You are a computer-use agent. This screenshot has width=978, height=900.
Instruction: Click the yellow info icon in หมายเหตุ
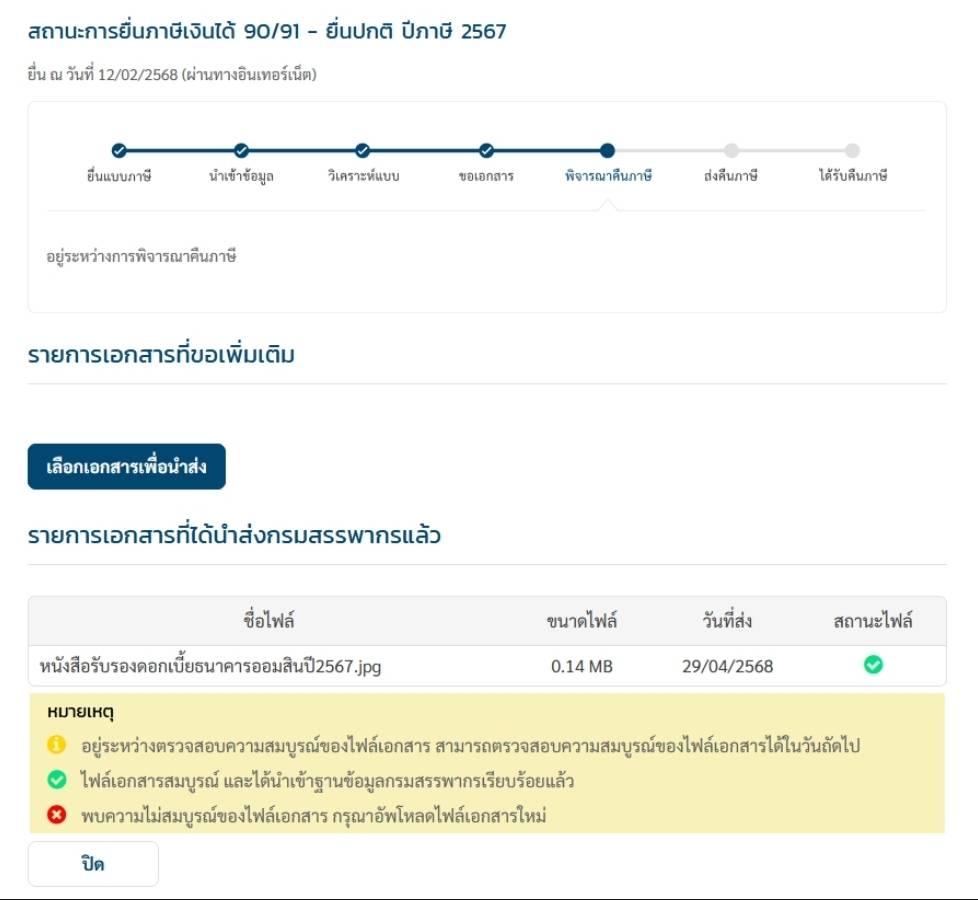point(56,745)
